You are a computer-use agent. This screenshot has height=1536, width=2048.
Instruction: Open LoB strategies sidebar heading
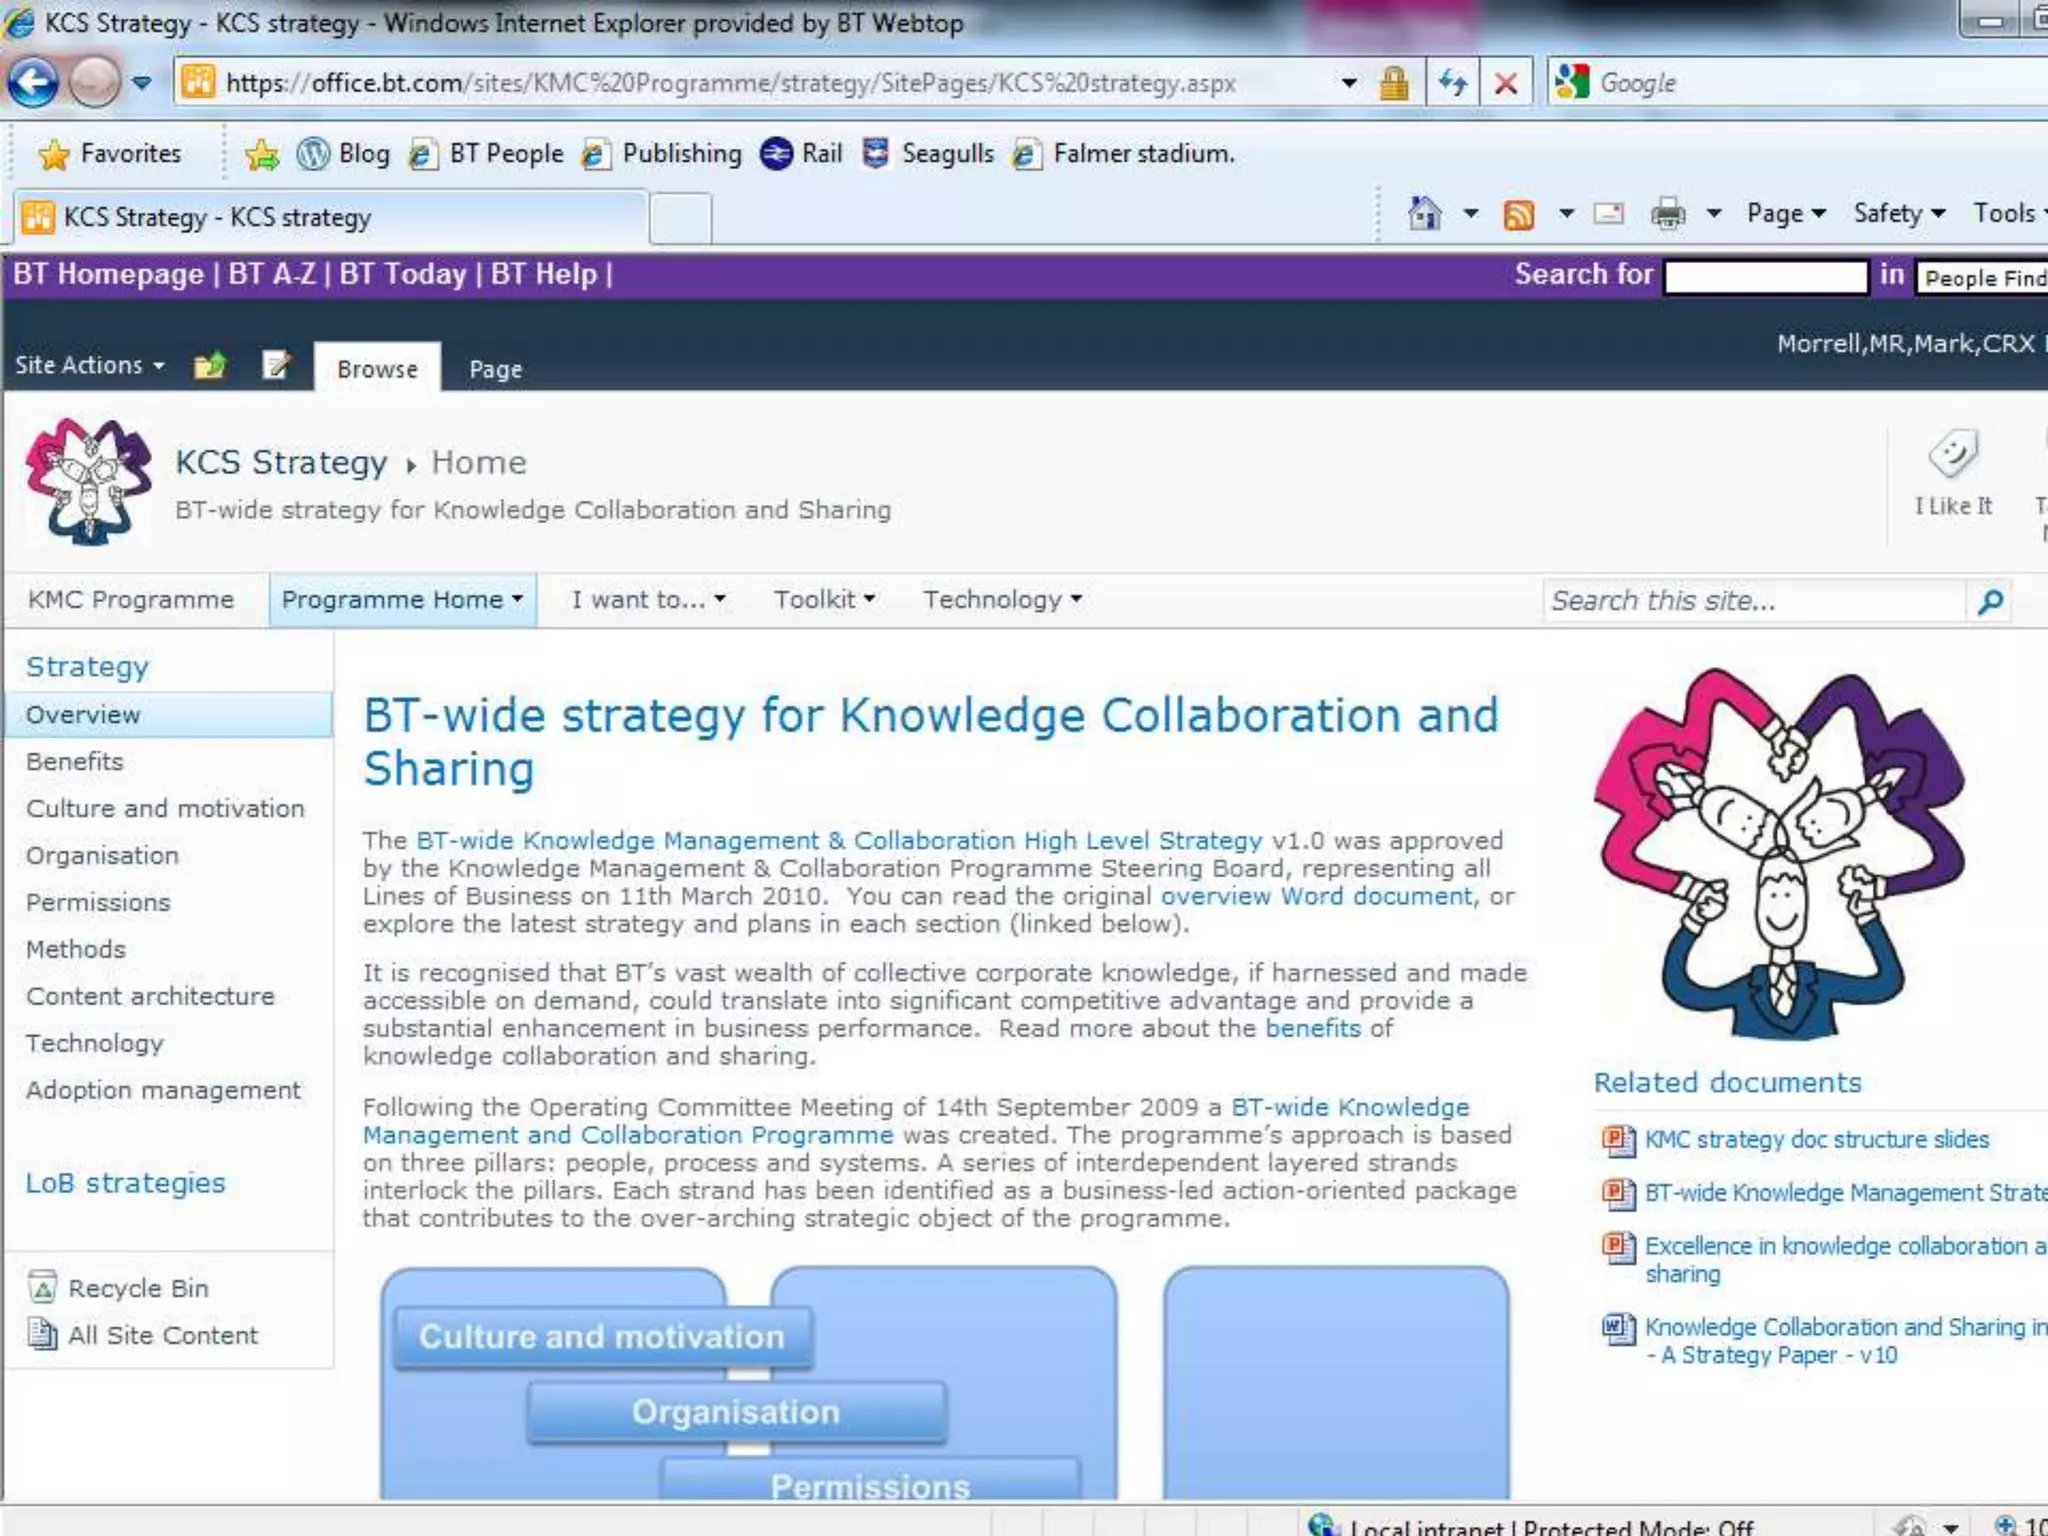tap(125, 1183)
